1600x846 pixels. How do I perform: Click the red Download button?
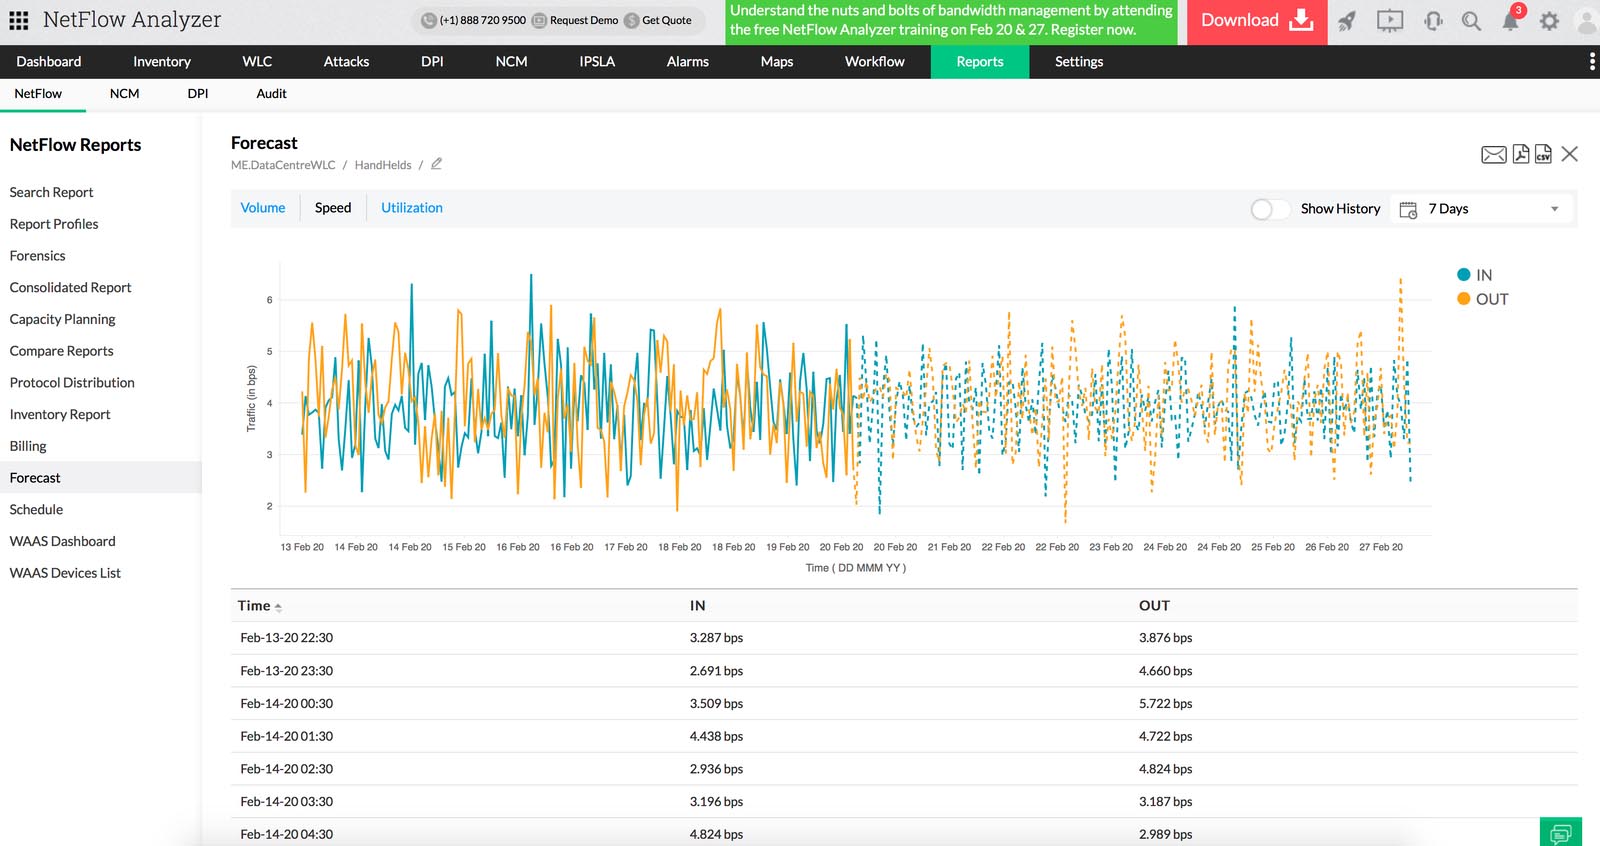pyautogui.click(x=1256, y=21)
